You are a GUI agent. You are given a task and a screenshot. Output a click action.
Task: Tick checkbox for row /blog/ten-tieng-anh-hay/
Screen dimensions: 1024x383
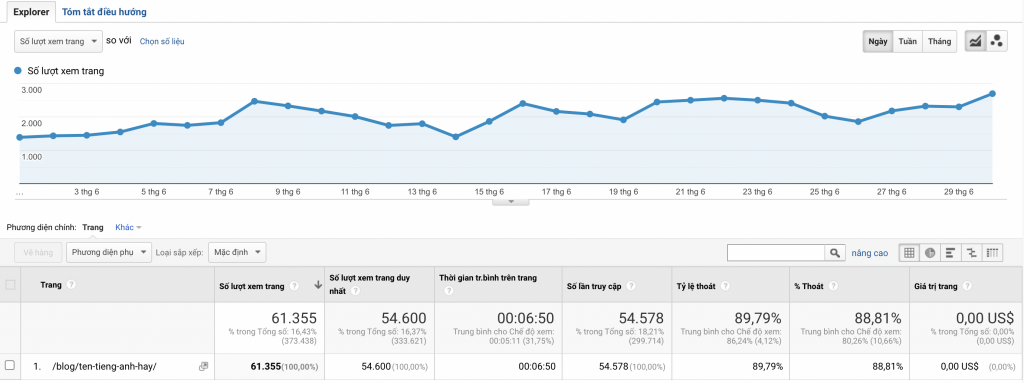(x=10, y=365)
